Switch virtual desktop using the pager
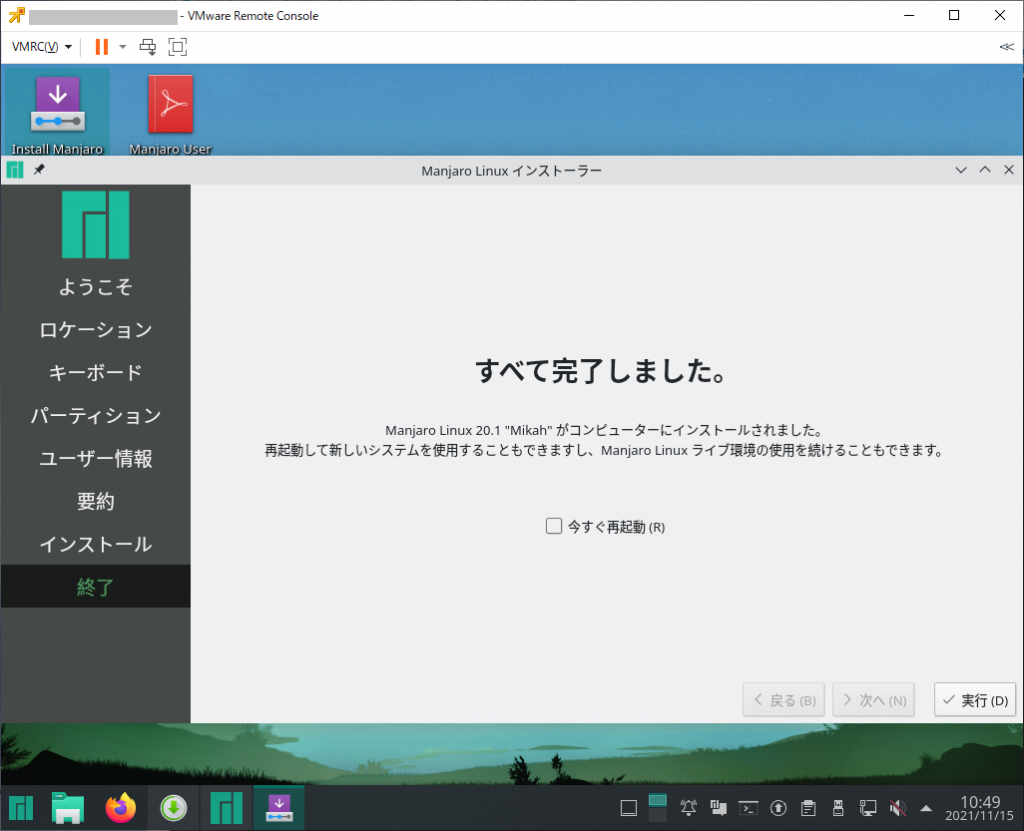Image resolution: width=1024 pixels, height=831 pixels. (658, 808)
